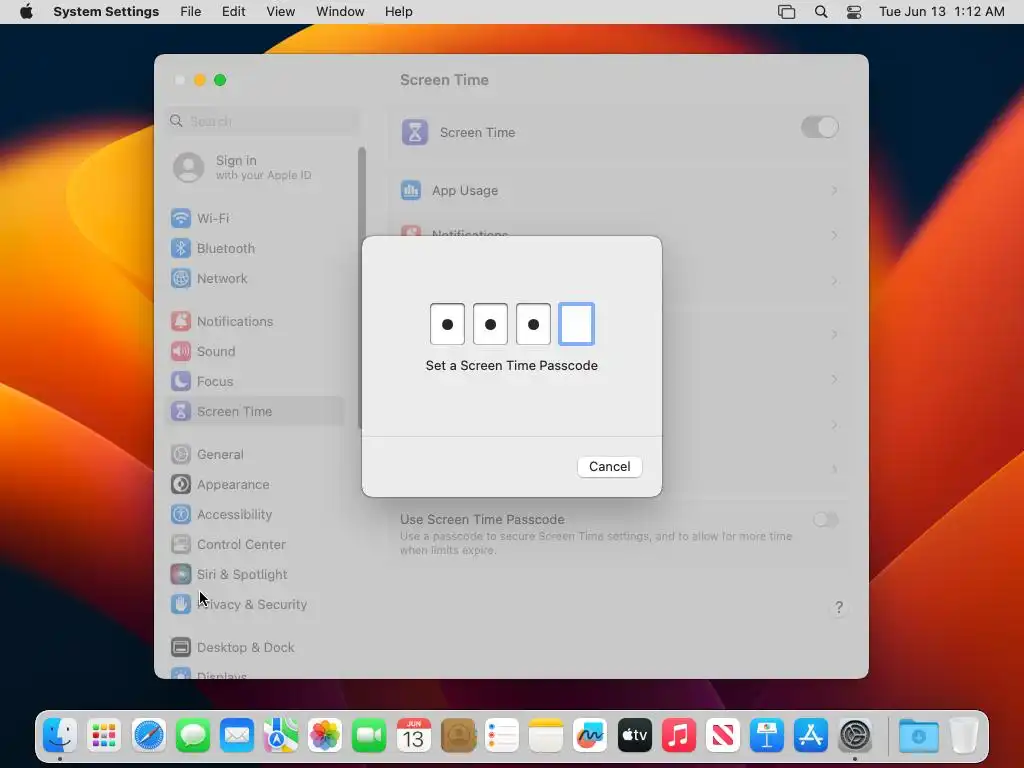The width and height of the screenshot is (1024, 768).
Task: Select the Bluetooth sidebar icon
Action: coord(181,248)
